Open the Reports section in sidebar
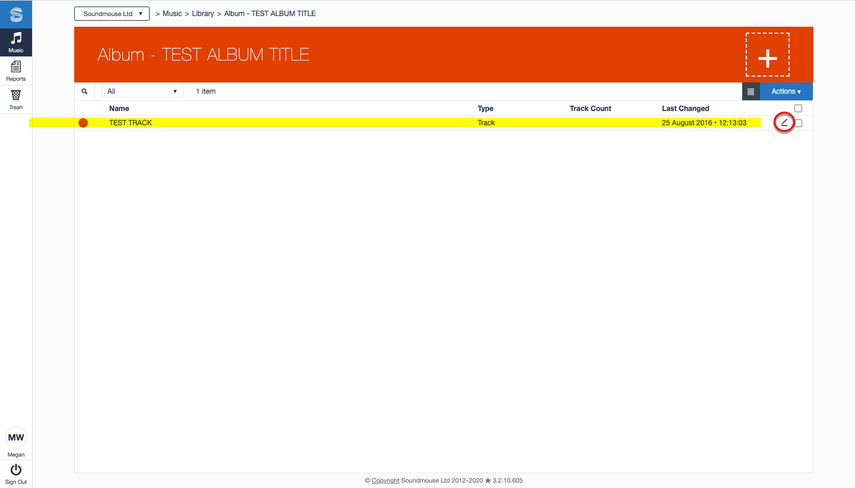Image resolution: width=855 pixels, height=488 pixels. [x=16, y=71]
